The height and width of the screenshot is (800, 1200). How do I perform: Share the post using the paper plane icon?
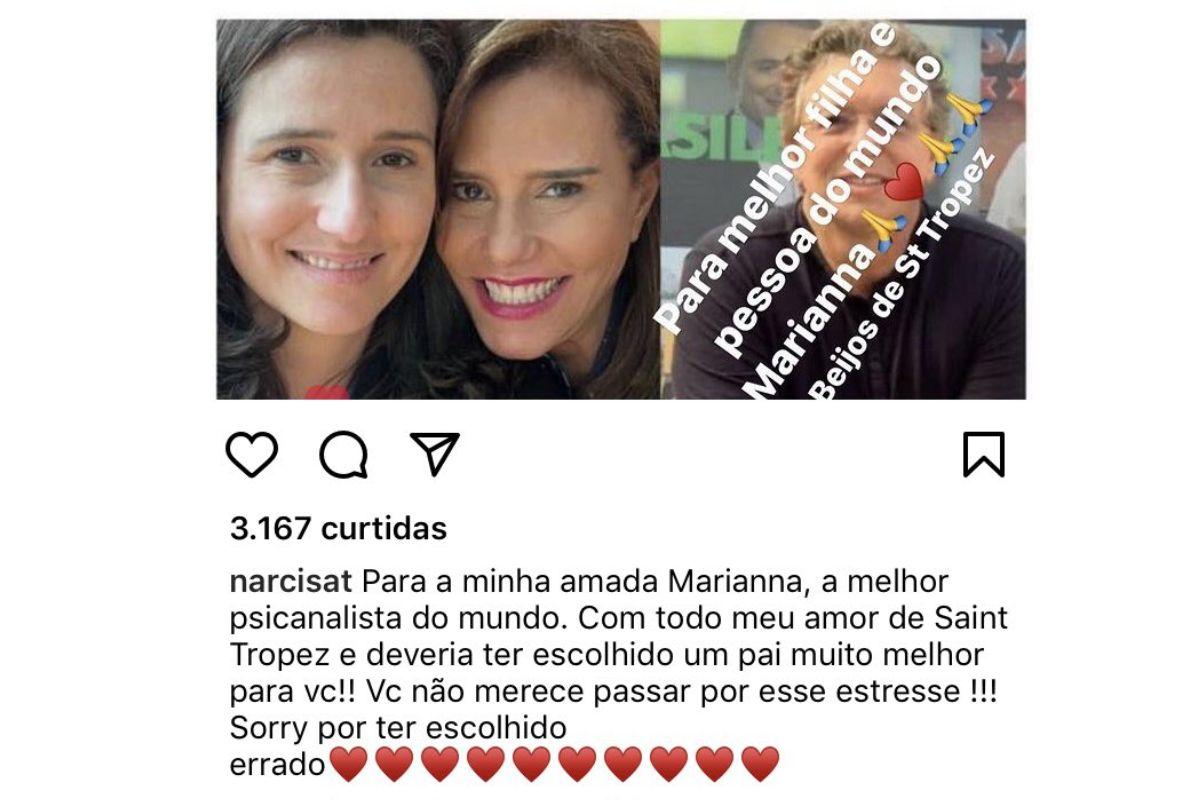point(435,453)
